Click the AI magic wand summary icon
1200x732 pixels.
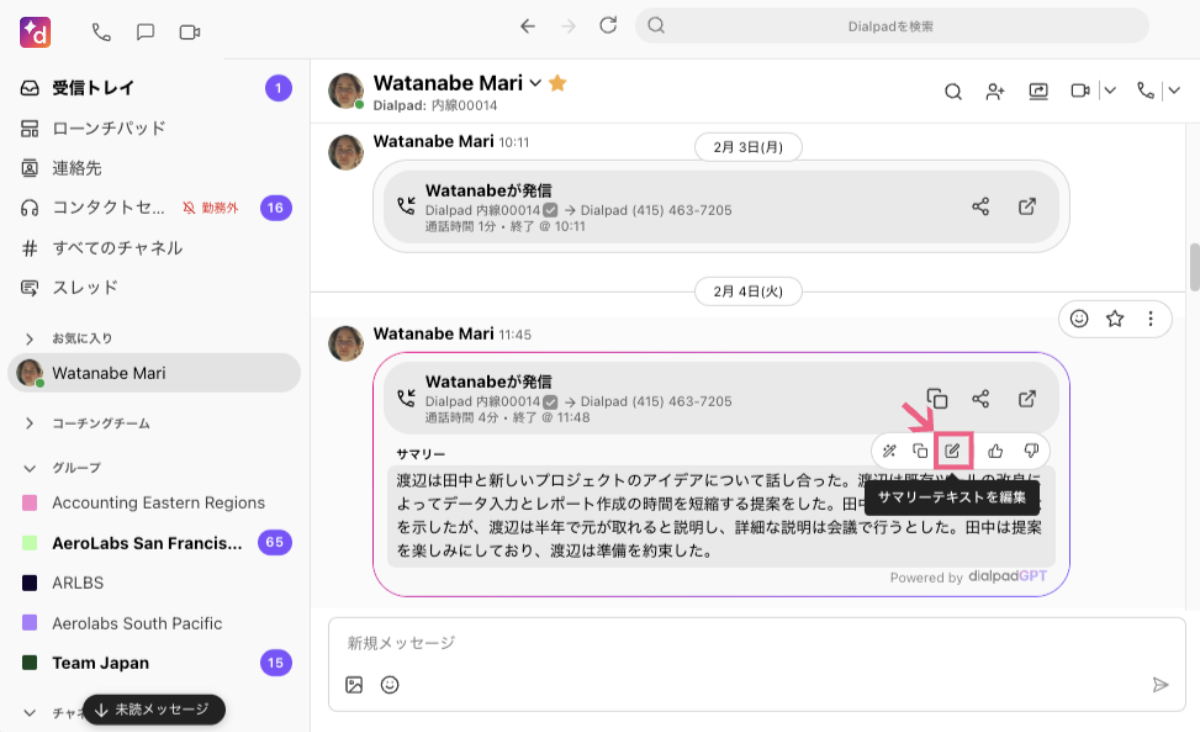click(x=889, y=451)
